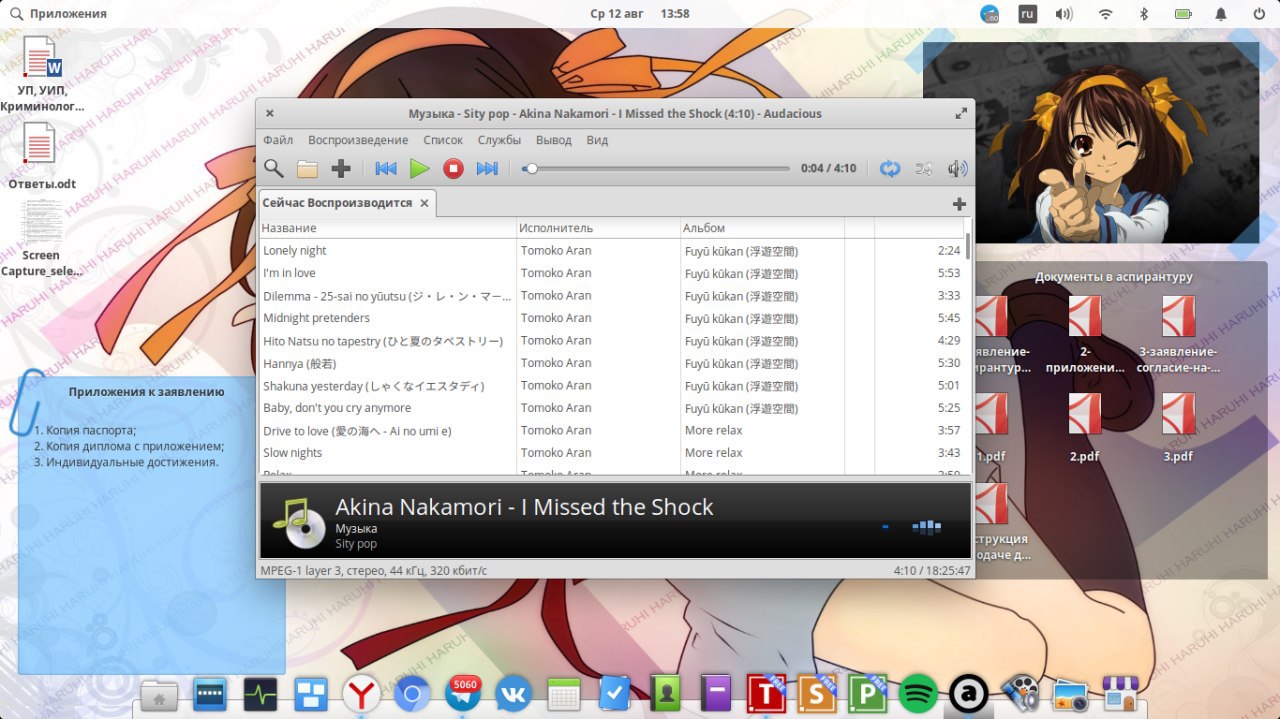Sort playlist by Название column header
Image resolution: width=1280 pixels, height=719 pixels.
(x=387, y=228)
